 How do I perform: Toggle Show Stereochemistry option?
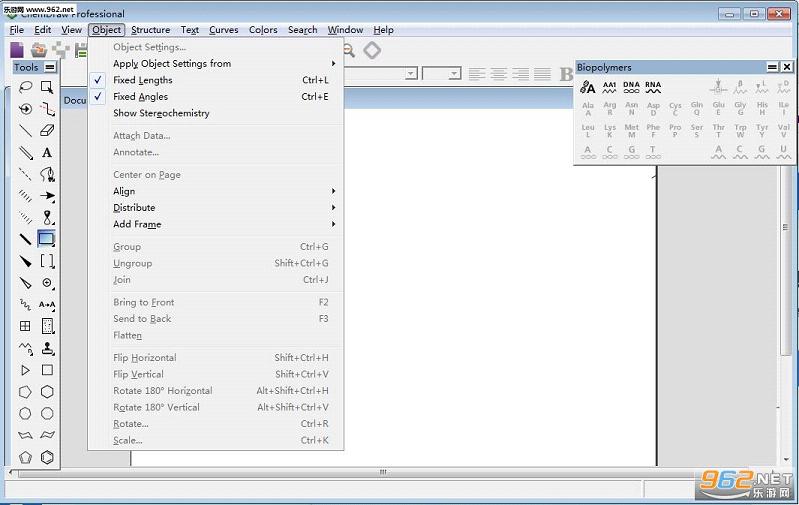pyautogui.click(x=217, y=113)
